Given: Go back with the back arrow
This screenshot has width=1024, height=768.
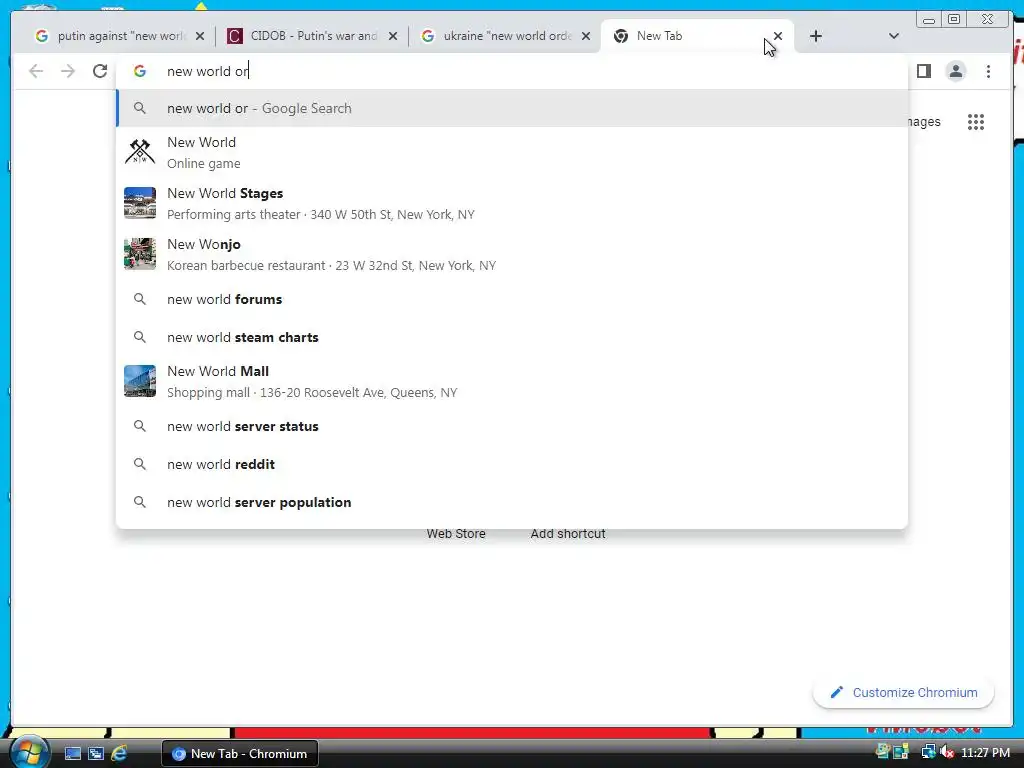Looking at the screenshot, I should (x=36, y=71).
